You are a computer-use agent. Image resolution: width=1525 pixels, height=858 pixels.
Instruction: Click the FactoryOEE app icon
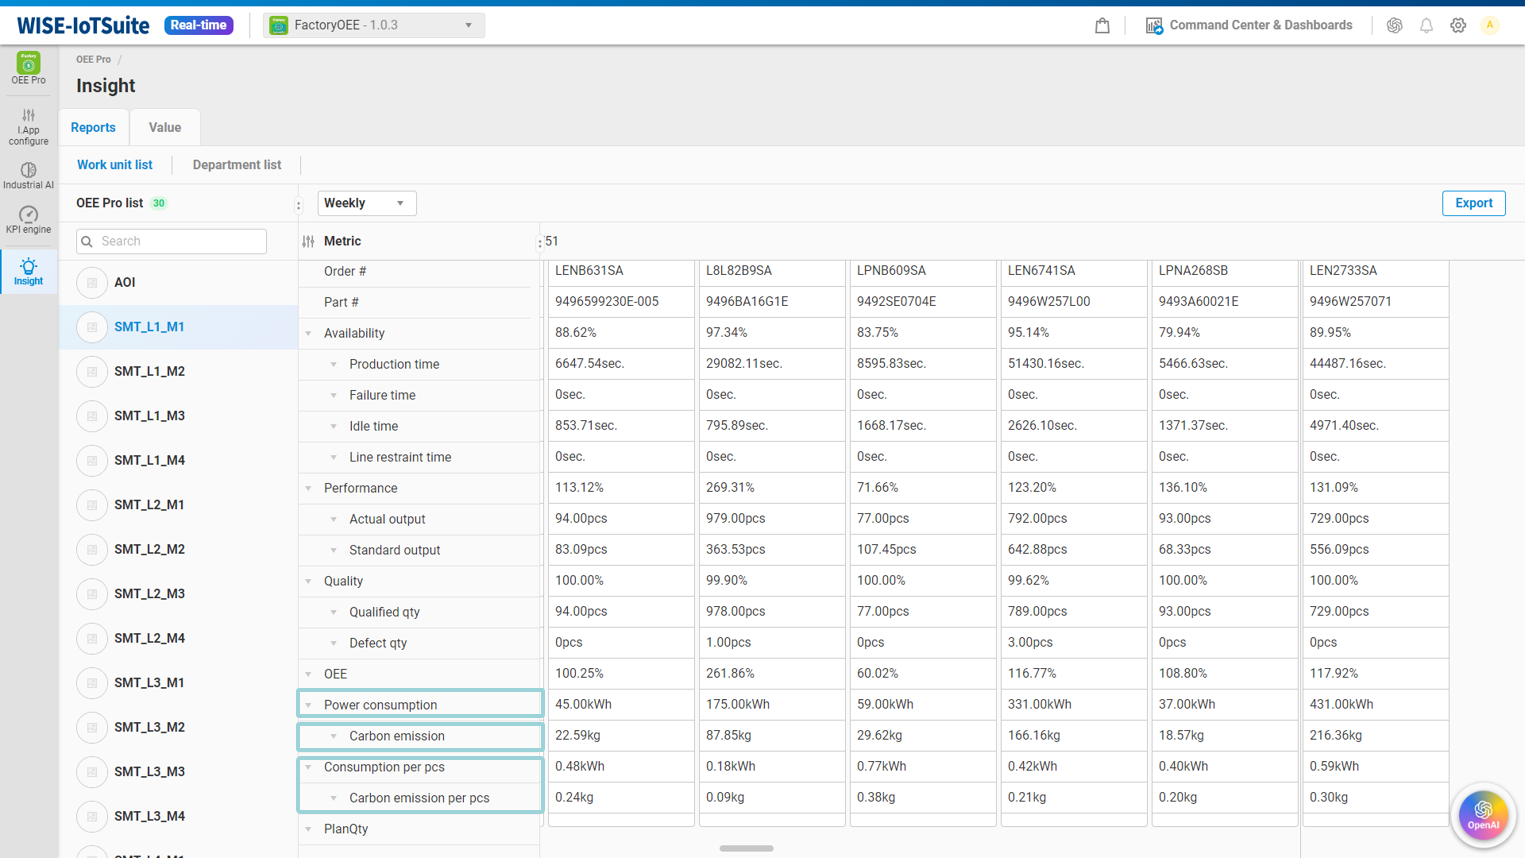click(279, 25)
